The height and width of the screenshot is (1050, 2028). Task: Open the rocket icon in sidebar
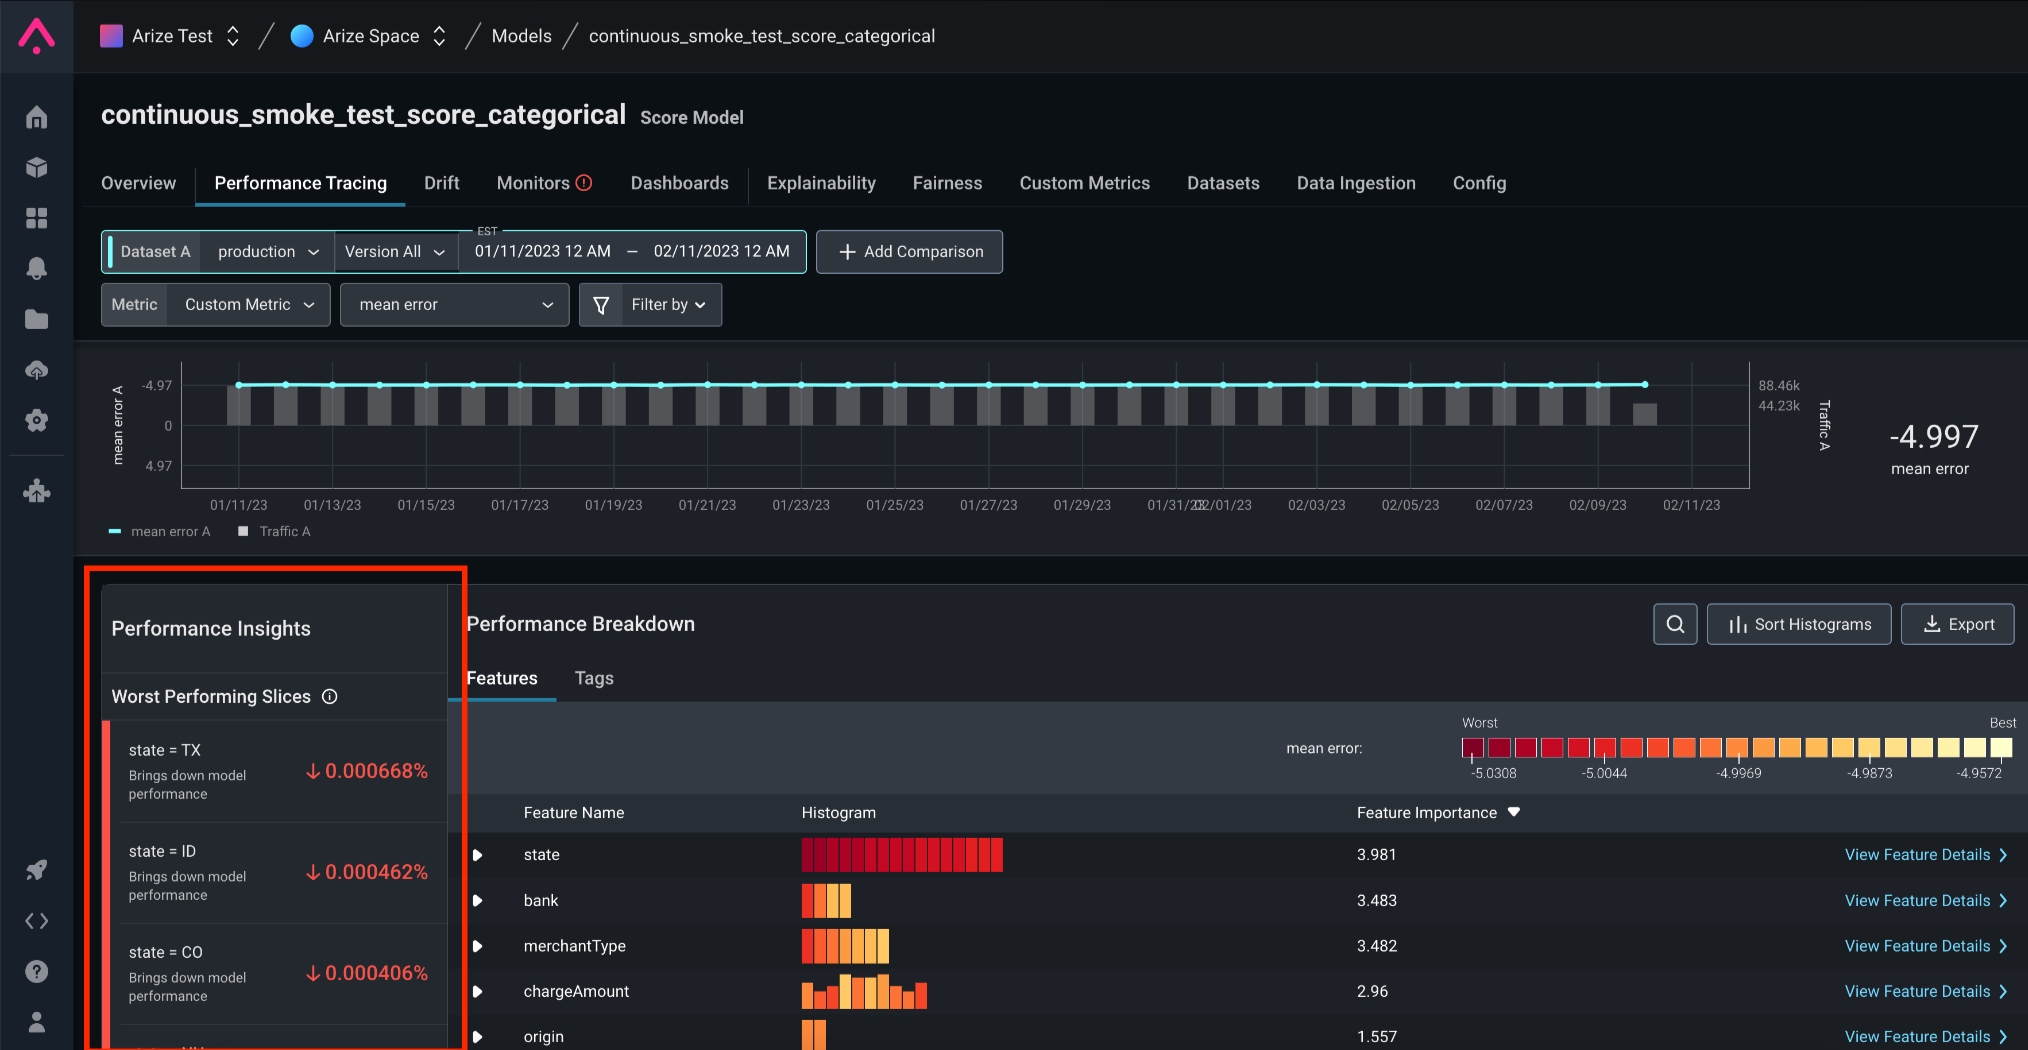pos(36,870)
